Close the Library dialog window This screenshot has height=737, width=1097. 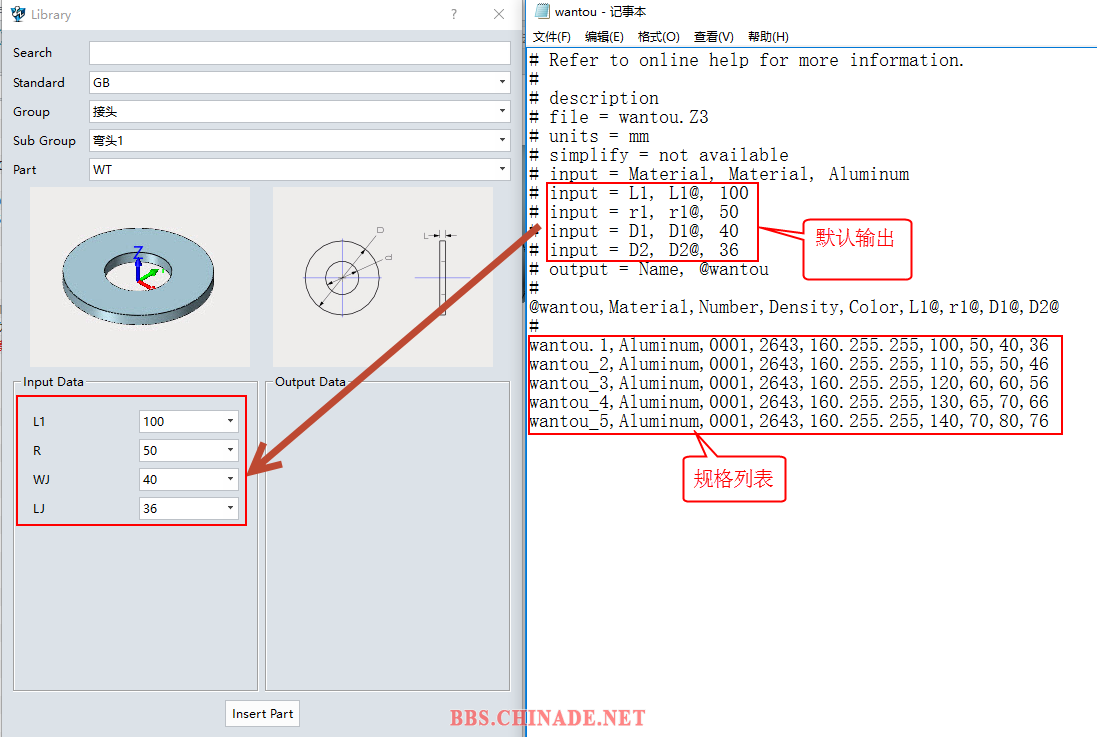(499, 14)
